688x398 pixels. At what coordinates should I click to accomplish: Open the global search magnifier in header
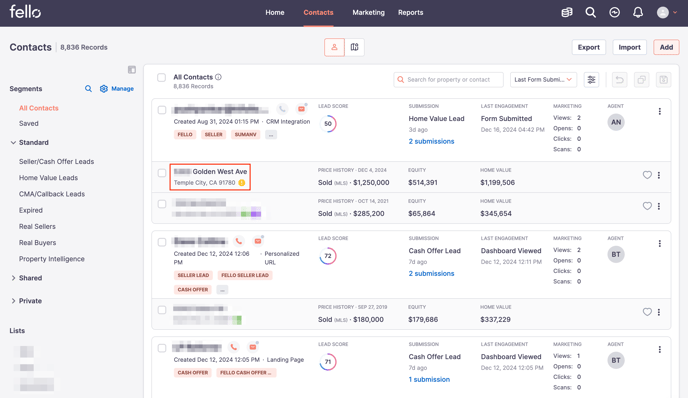coord(591,12)
